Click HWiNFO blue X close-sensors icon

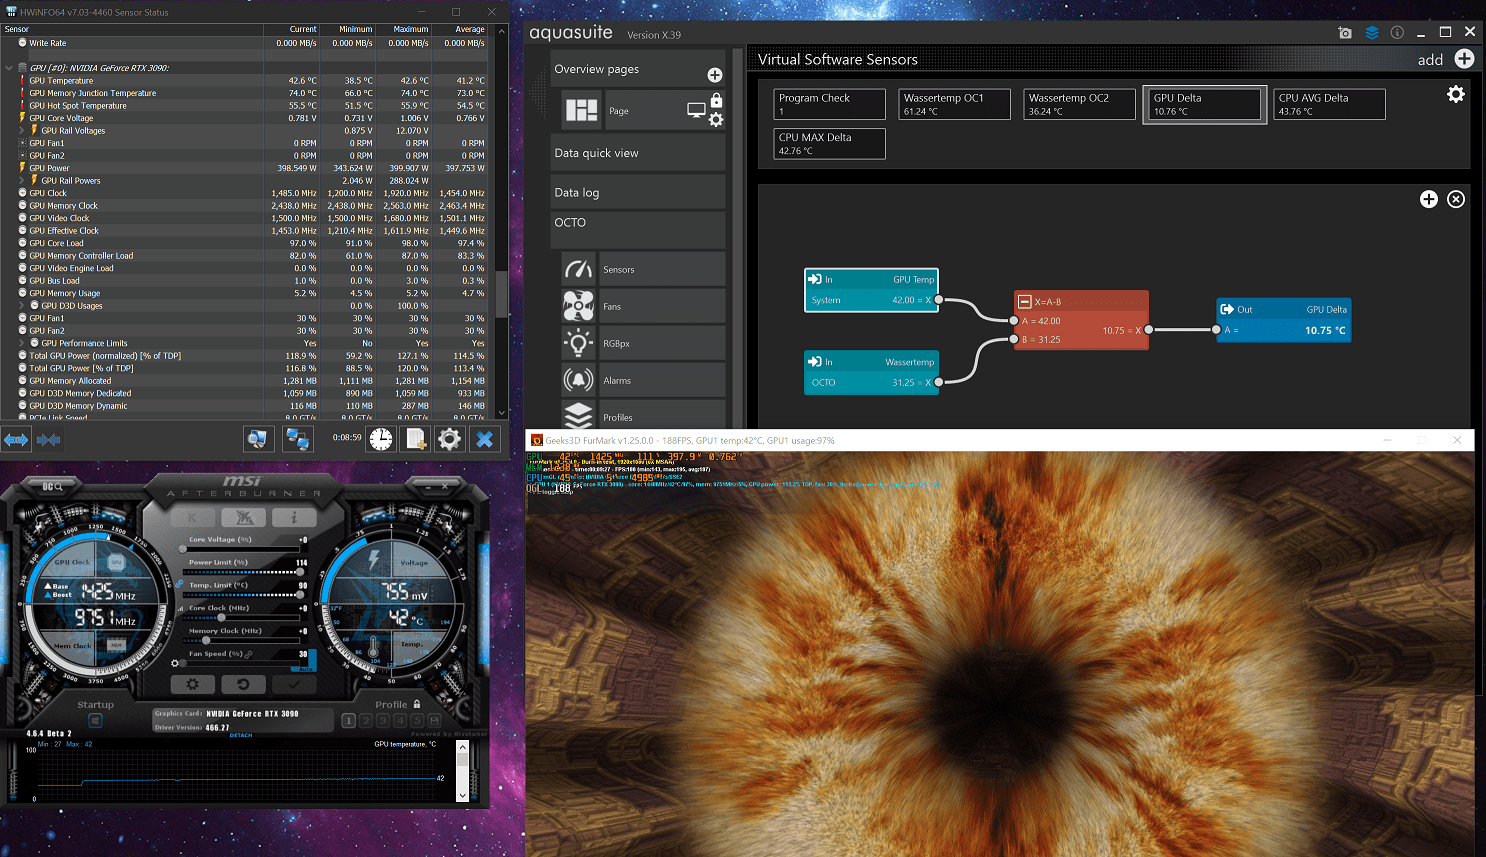coord(485,438)
